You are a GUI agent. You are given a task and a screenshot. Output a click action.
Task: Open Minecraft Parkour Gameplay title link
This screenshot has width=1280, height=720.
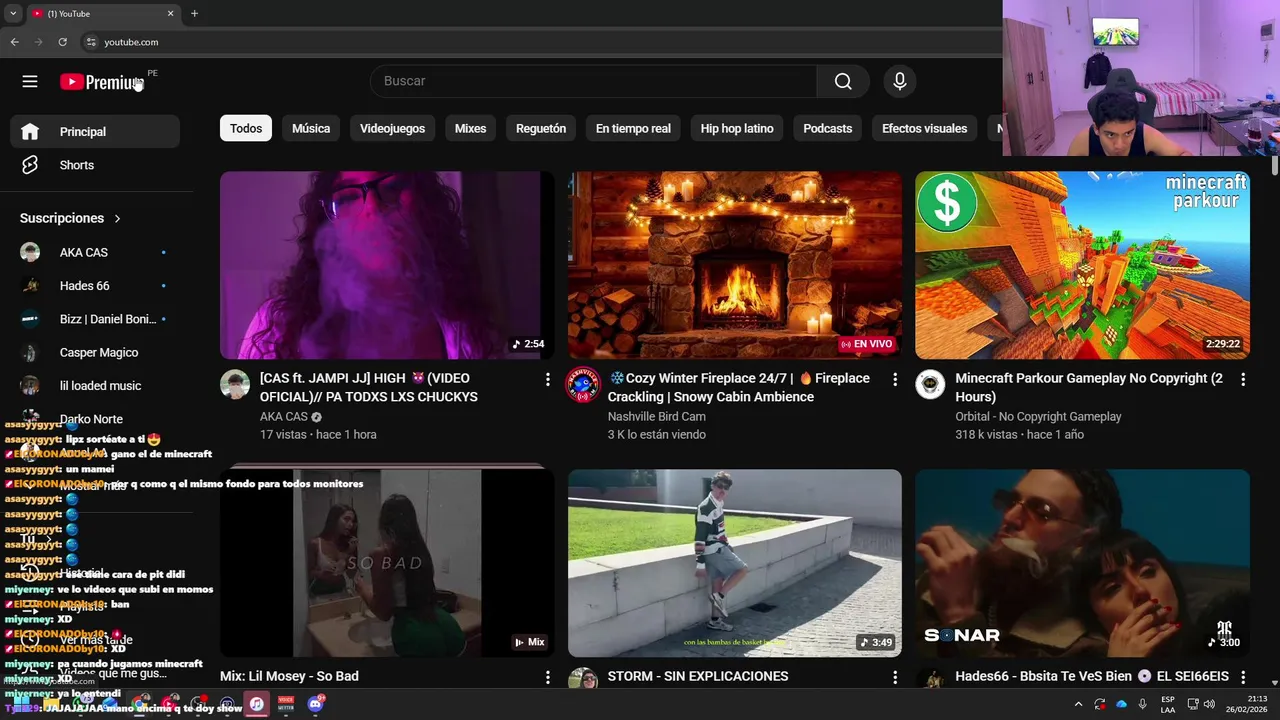[x=1089, y=388]
